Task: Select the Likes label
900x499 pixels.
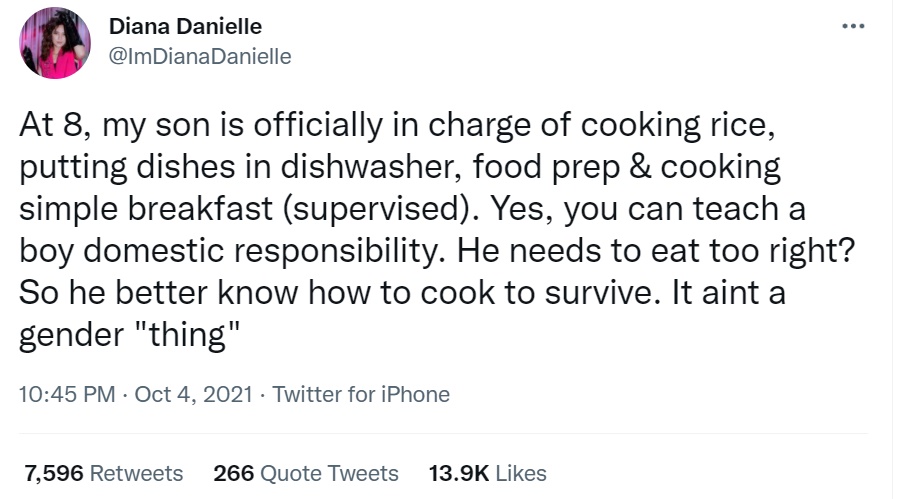Action: coord(521,473)
